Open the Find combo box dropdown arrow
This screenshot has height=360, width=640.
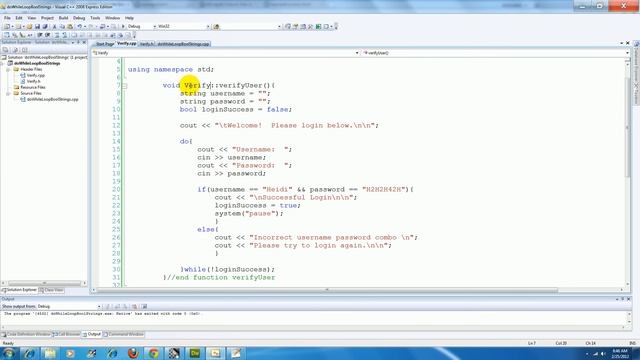279,27
